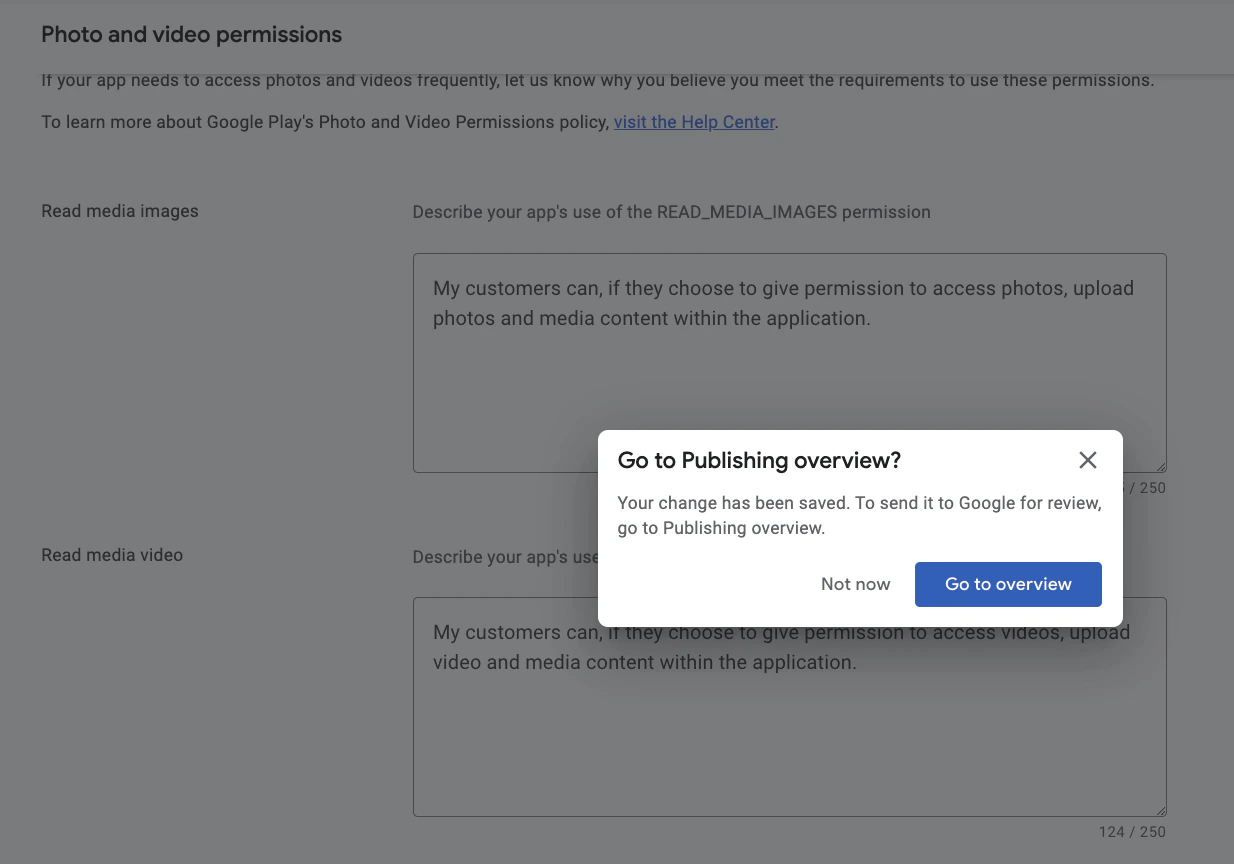Click the resize handle of the images description field
The height and width of the screenshot is (864, 1234).
[x=1160, y=465]
